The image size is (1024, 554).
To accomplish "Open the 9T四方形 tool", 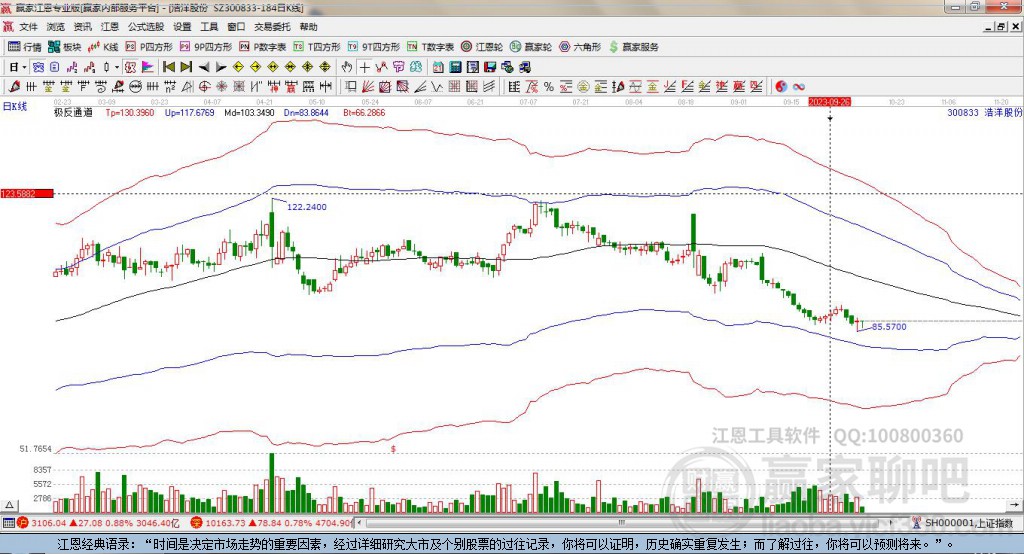I will tap(374, 47).
